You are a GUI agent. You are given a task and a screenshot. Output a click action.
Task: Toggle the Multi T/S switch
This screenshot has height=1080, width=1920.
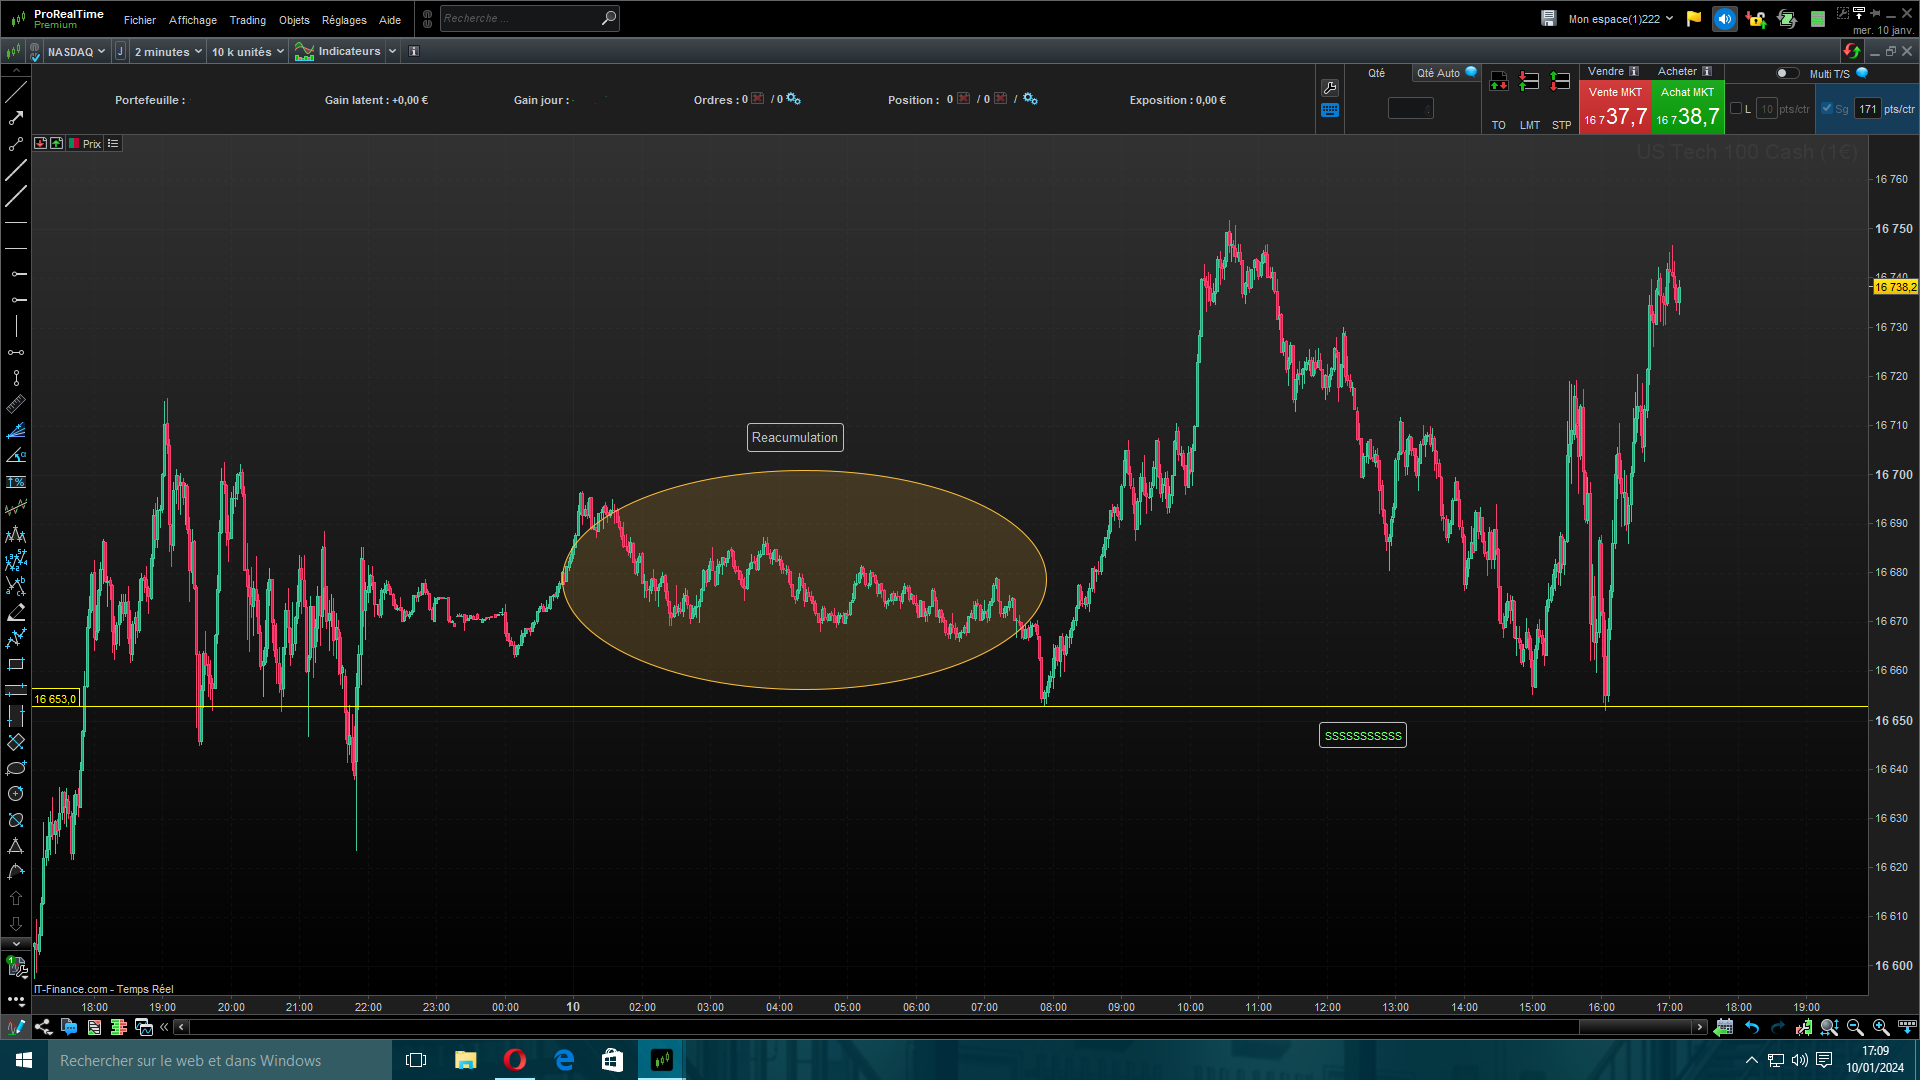coord(1786,73)
